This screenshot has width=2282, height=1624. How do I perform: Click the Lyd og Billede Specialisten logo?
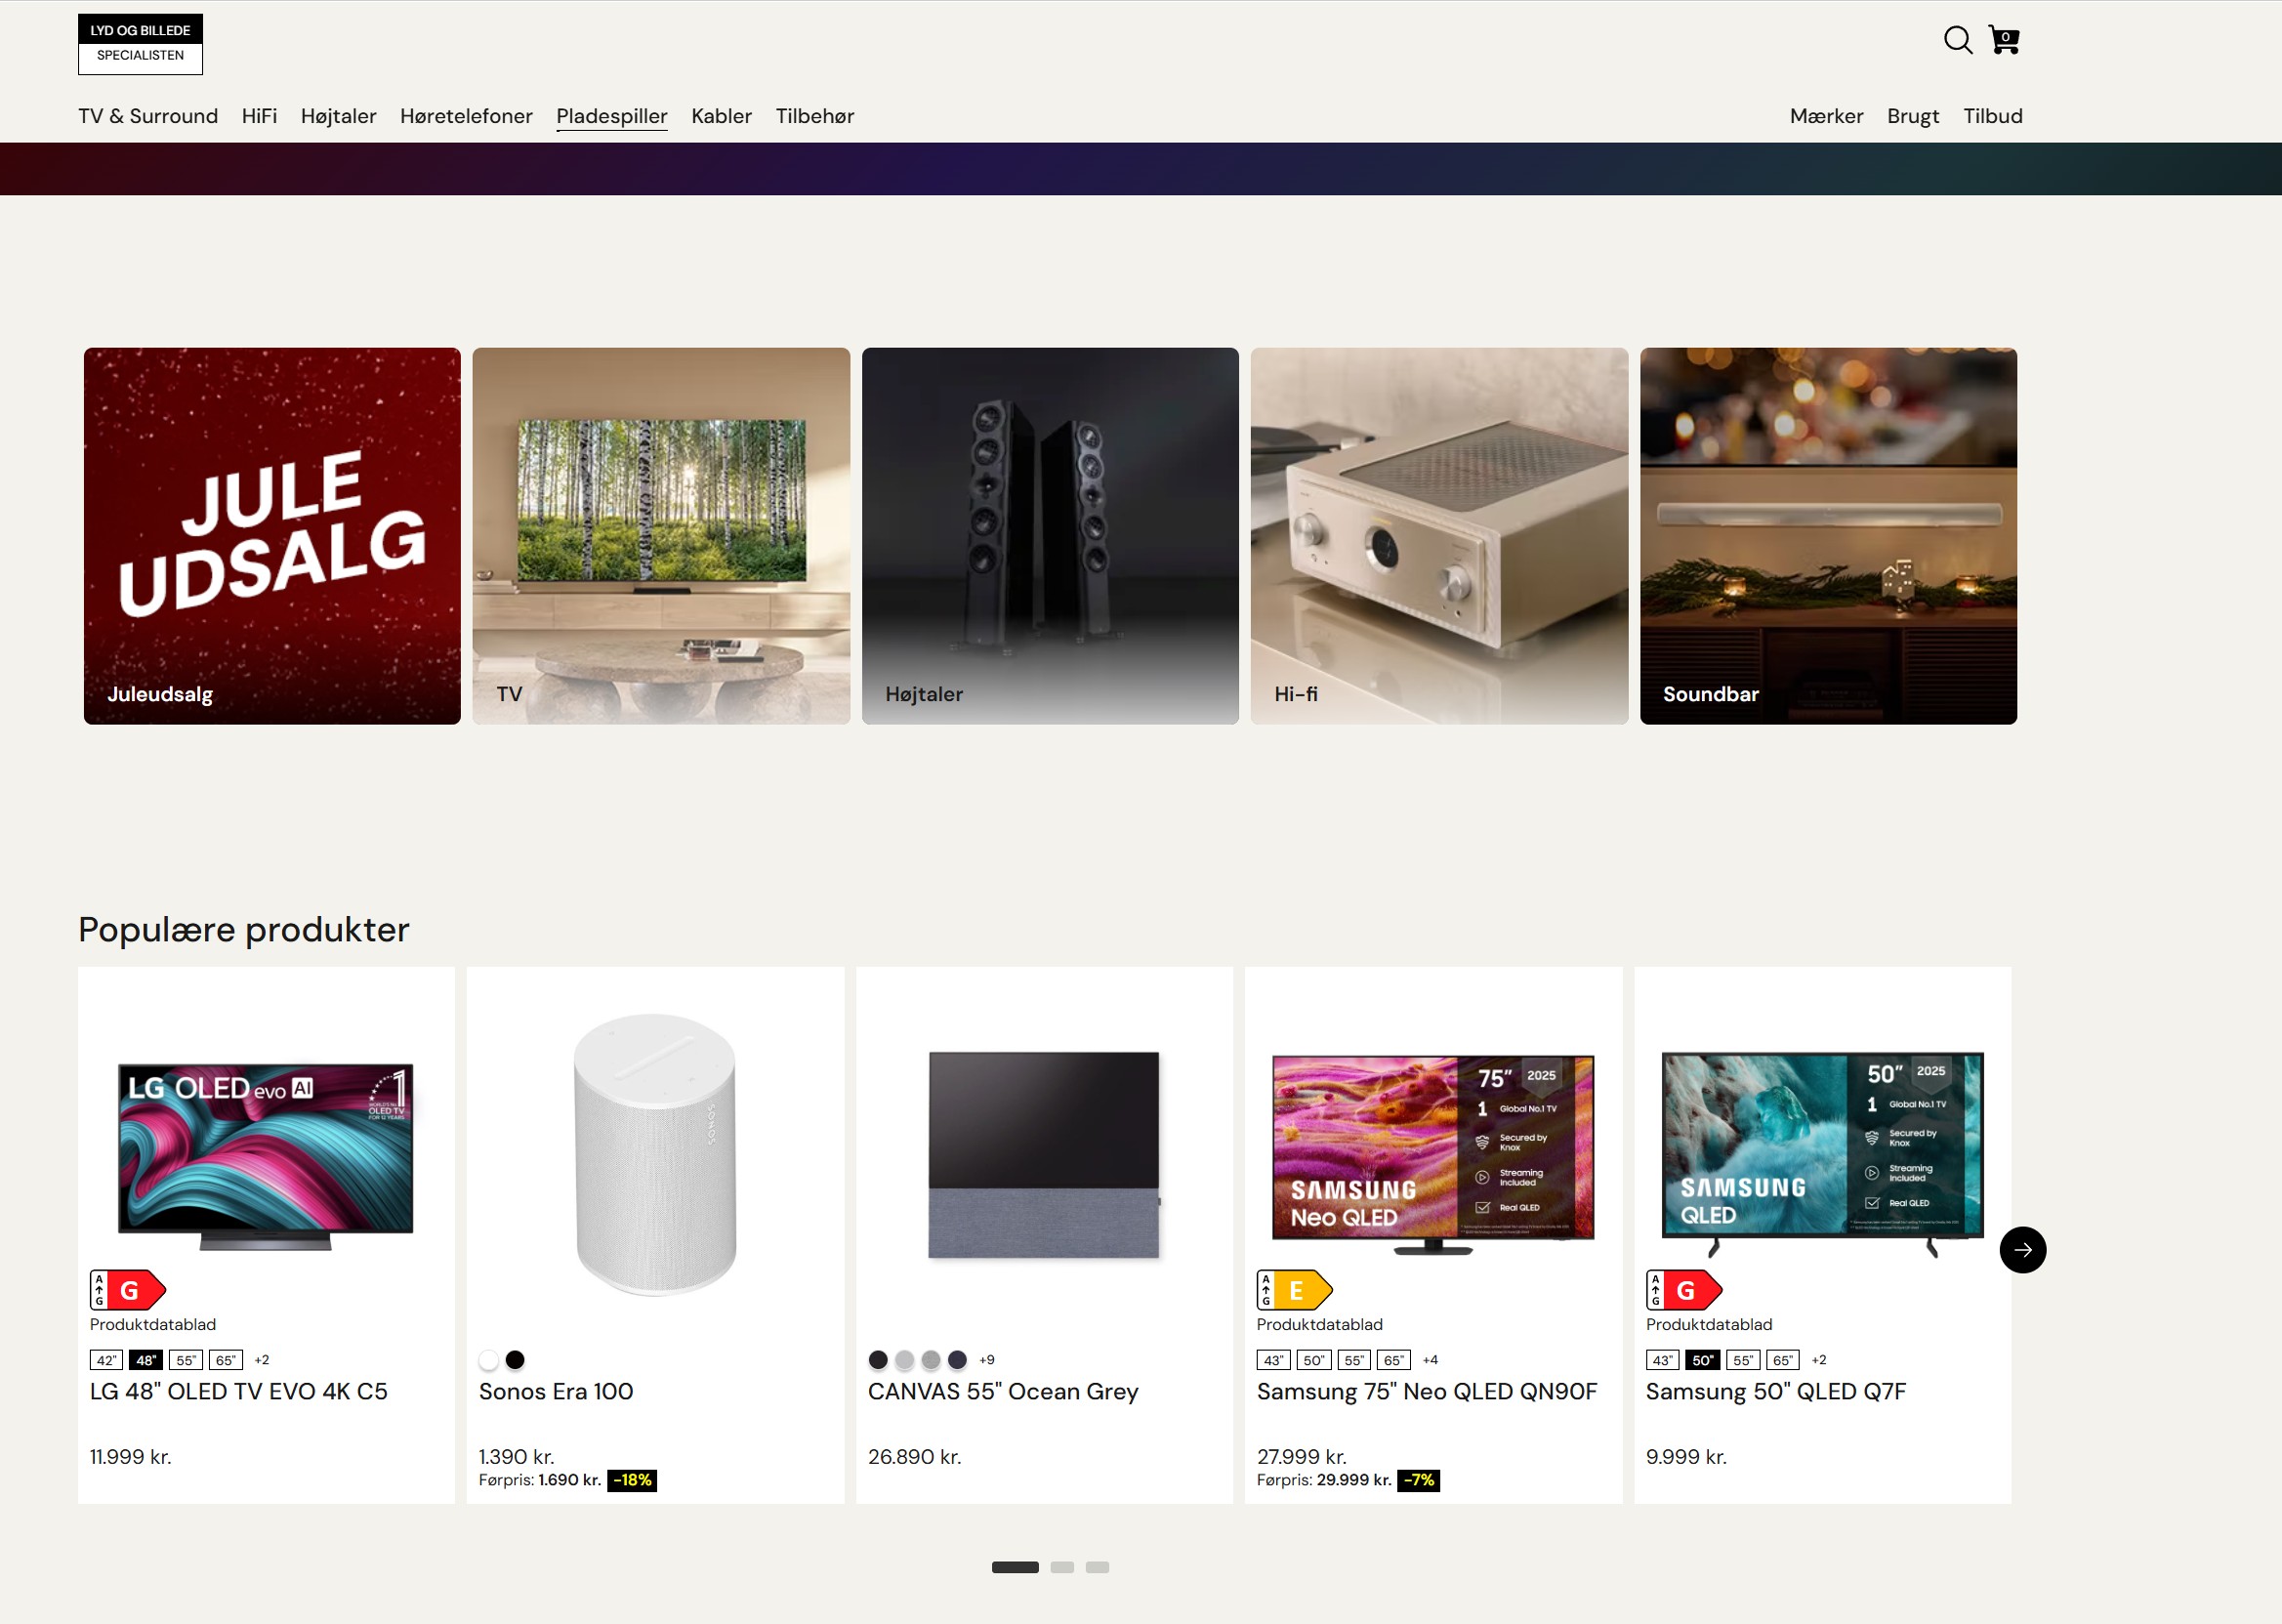pos(140,44)
